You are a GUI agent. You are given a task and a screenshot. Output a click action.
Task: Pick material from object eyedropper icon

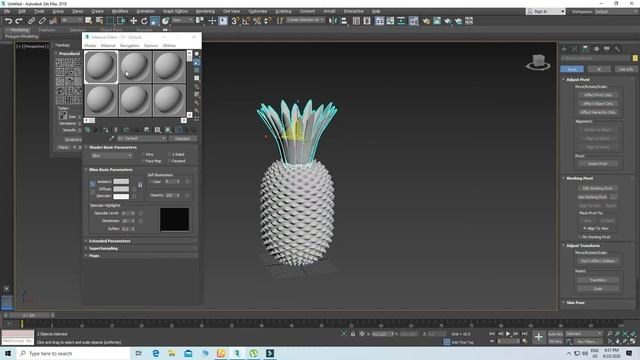click(x=111, y=139)
